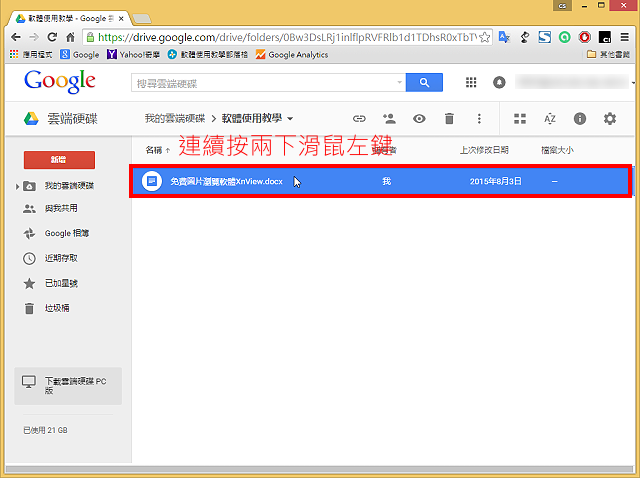642x481 pixels.
Task: Click the Google Translate extension icon
Action: point(504,38)
